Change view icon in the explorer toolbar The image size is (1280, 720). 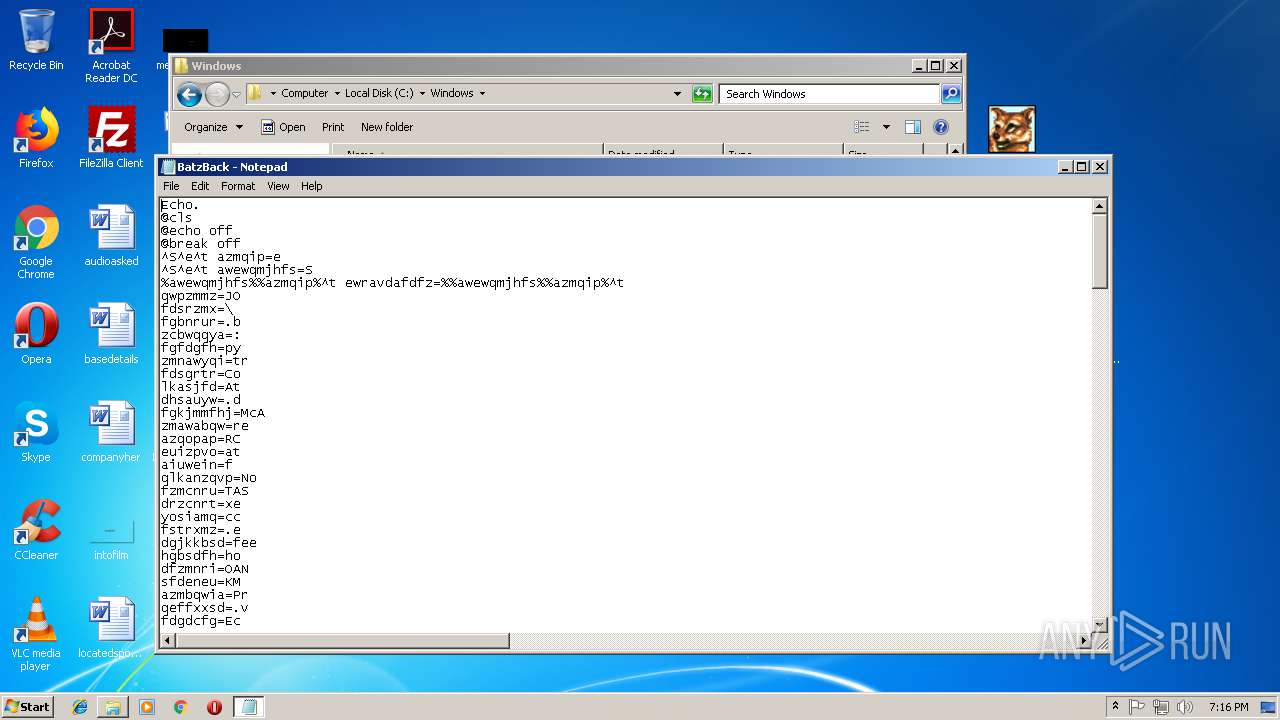pyautogui.click(x=862, y=127)
